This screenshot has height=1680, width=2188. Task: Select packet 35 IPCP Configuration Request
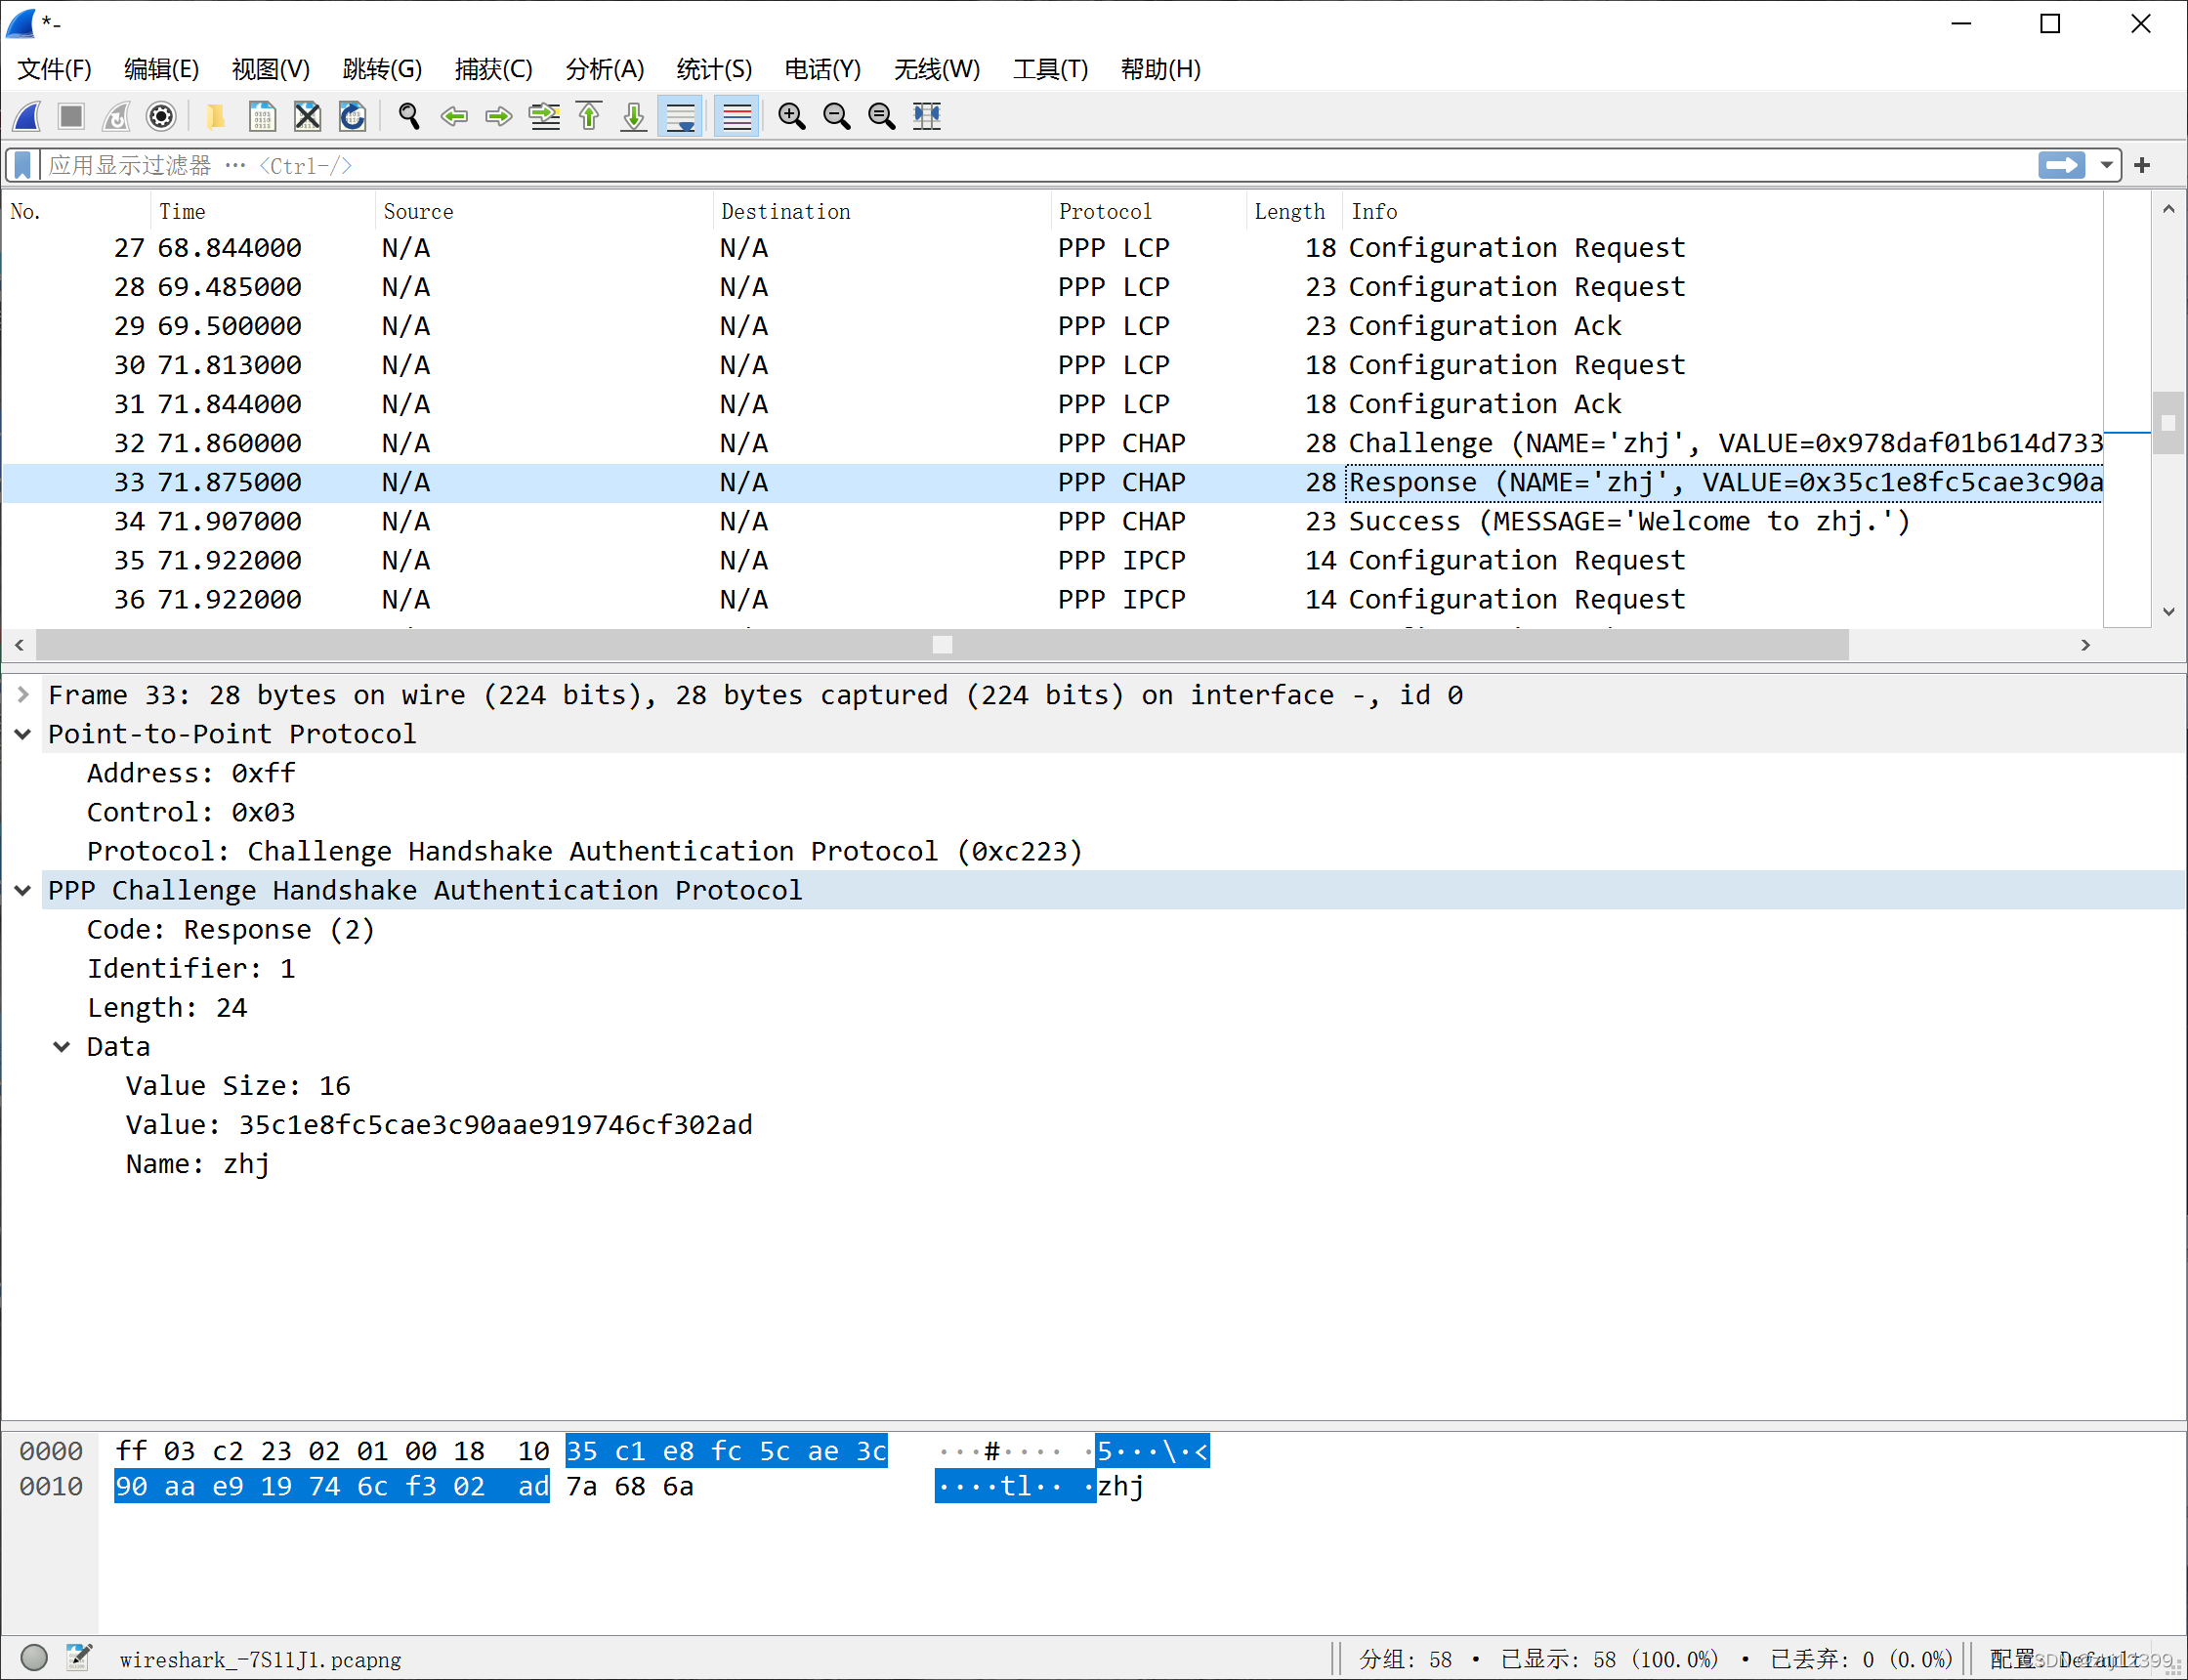click(x=1052, y=560)
